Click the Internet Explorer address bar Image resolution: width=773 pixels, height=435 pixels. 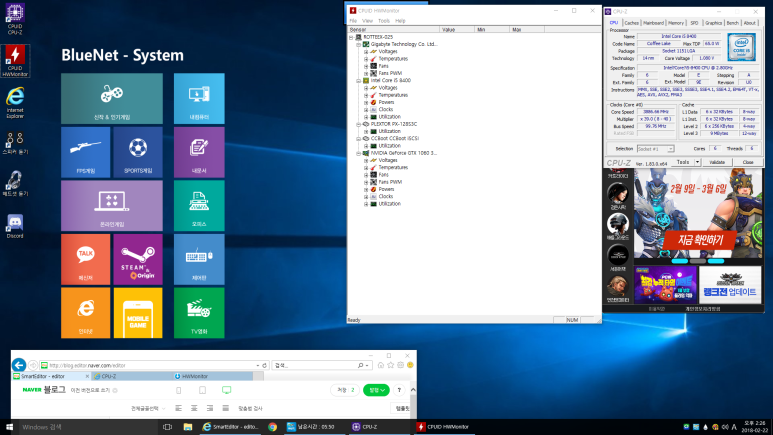tap(152, 365)
